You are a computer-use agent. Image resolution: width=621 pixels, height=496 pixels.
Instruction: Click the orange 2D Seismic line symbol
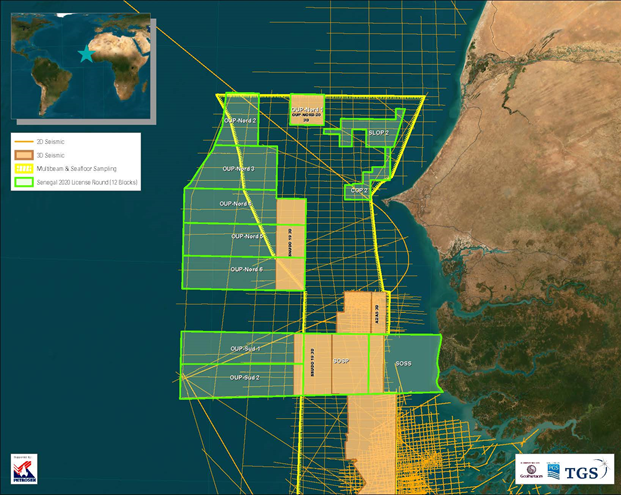pos(23,144)
